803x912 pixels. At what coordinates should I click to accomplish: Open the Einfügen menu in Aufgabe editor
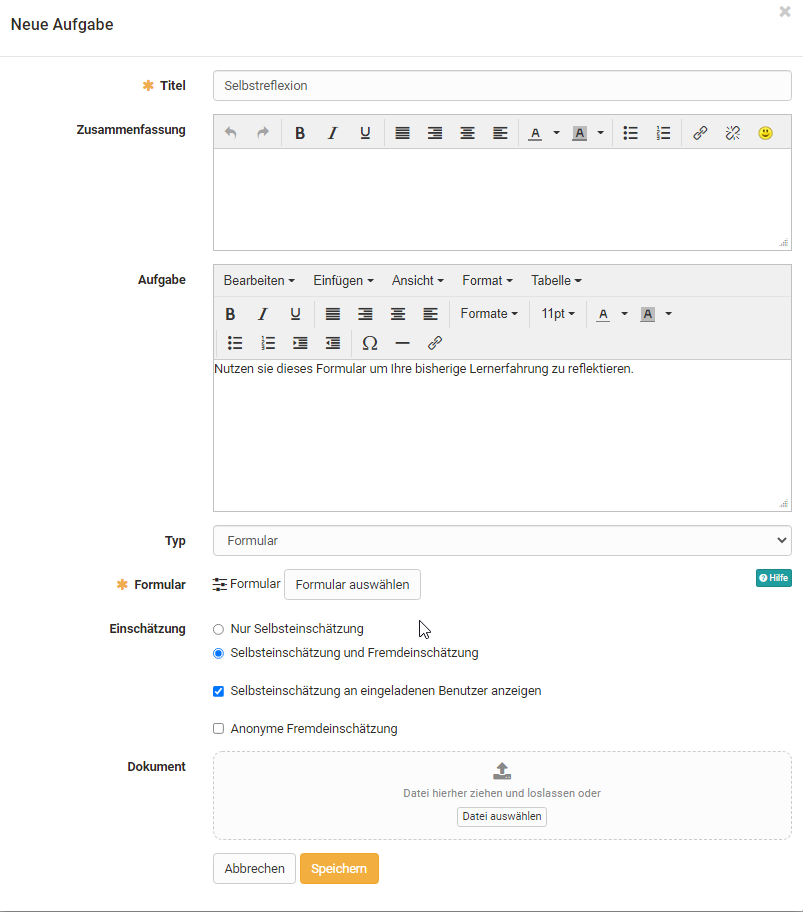point(343,280)
